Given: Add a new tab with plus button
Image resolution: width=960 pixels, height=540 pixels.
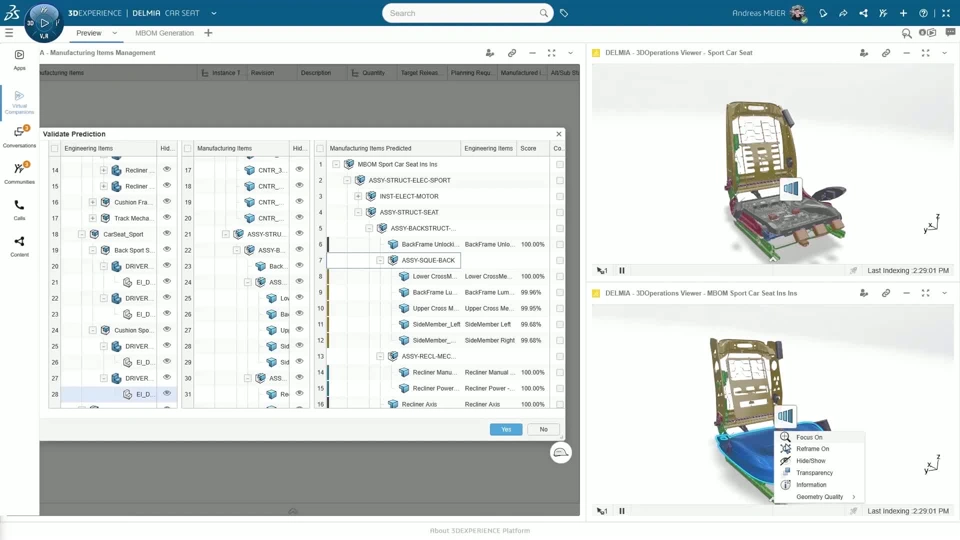Looking at the screenshot, I should tap(208, 33).
